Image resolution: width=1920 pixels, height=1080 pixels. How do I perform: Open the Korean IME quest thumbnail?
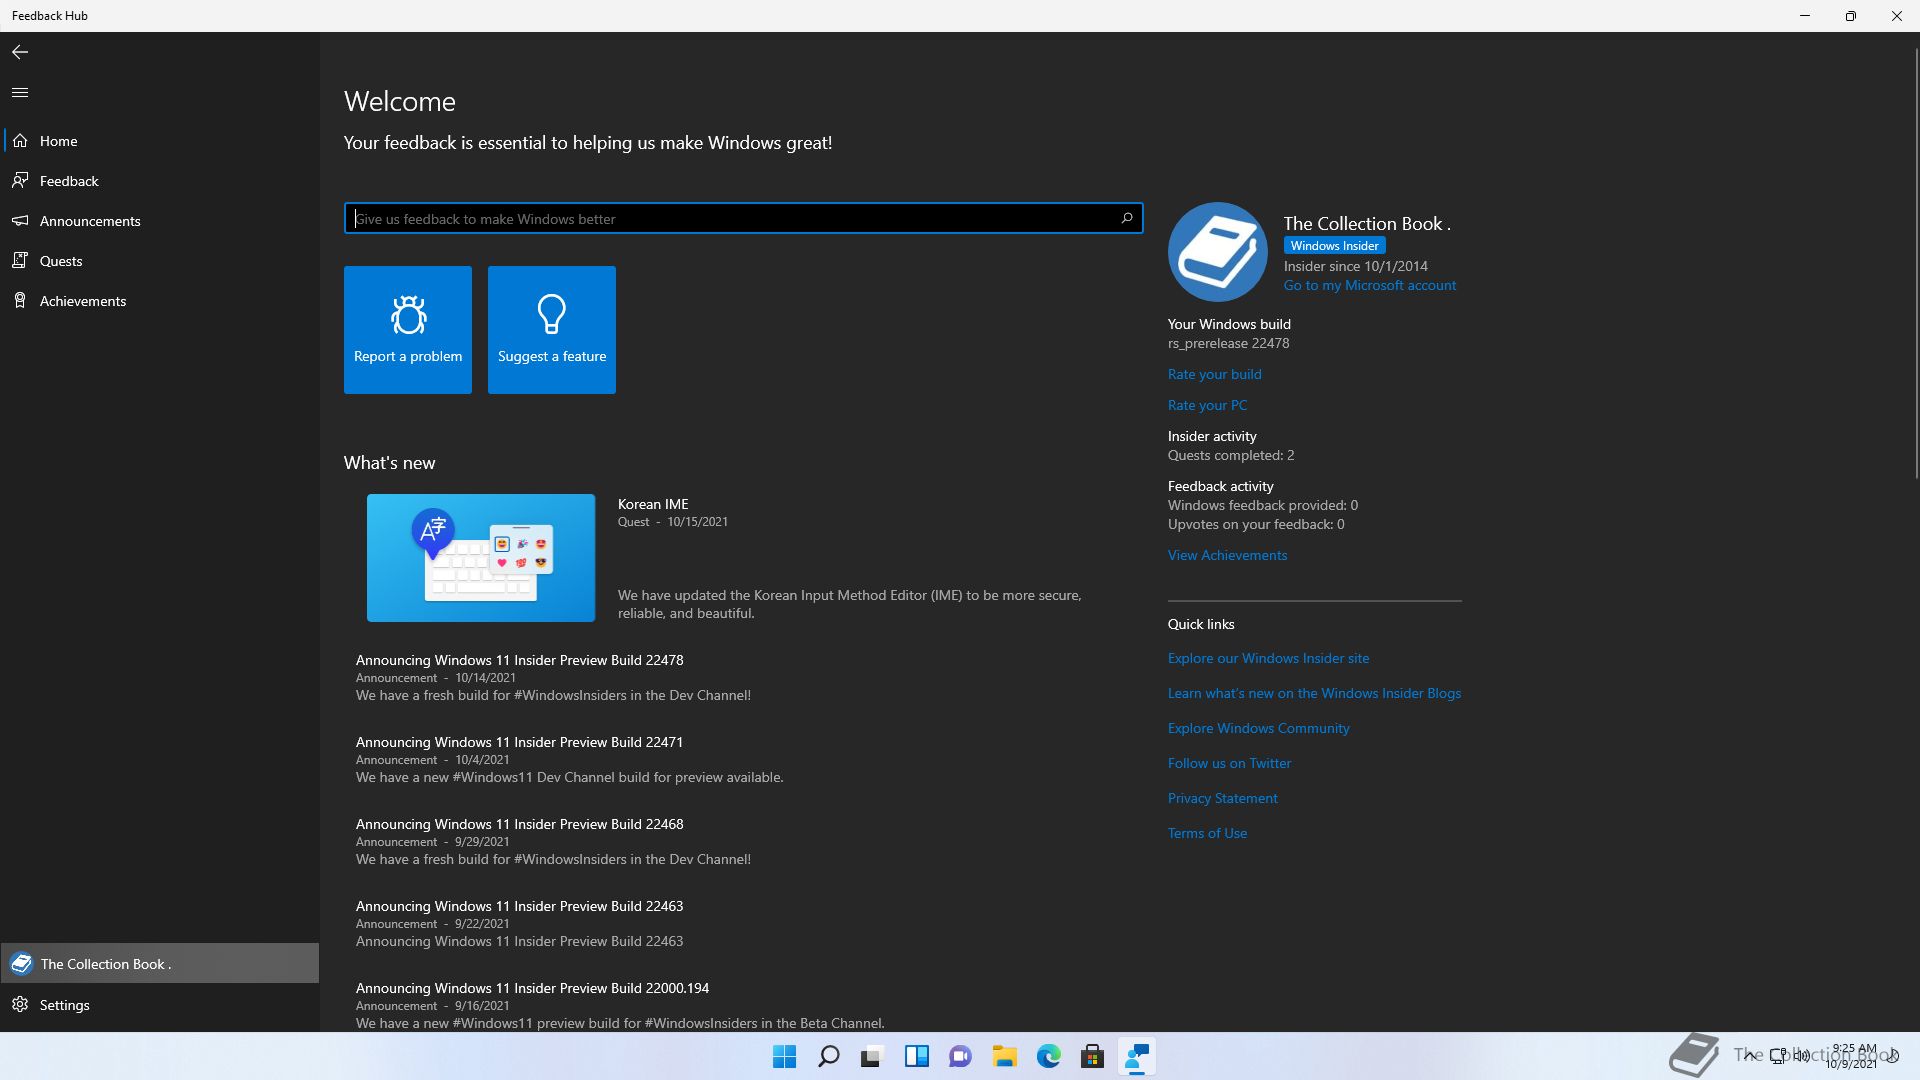(481, 558)
